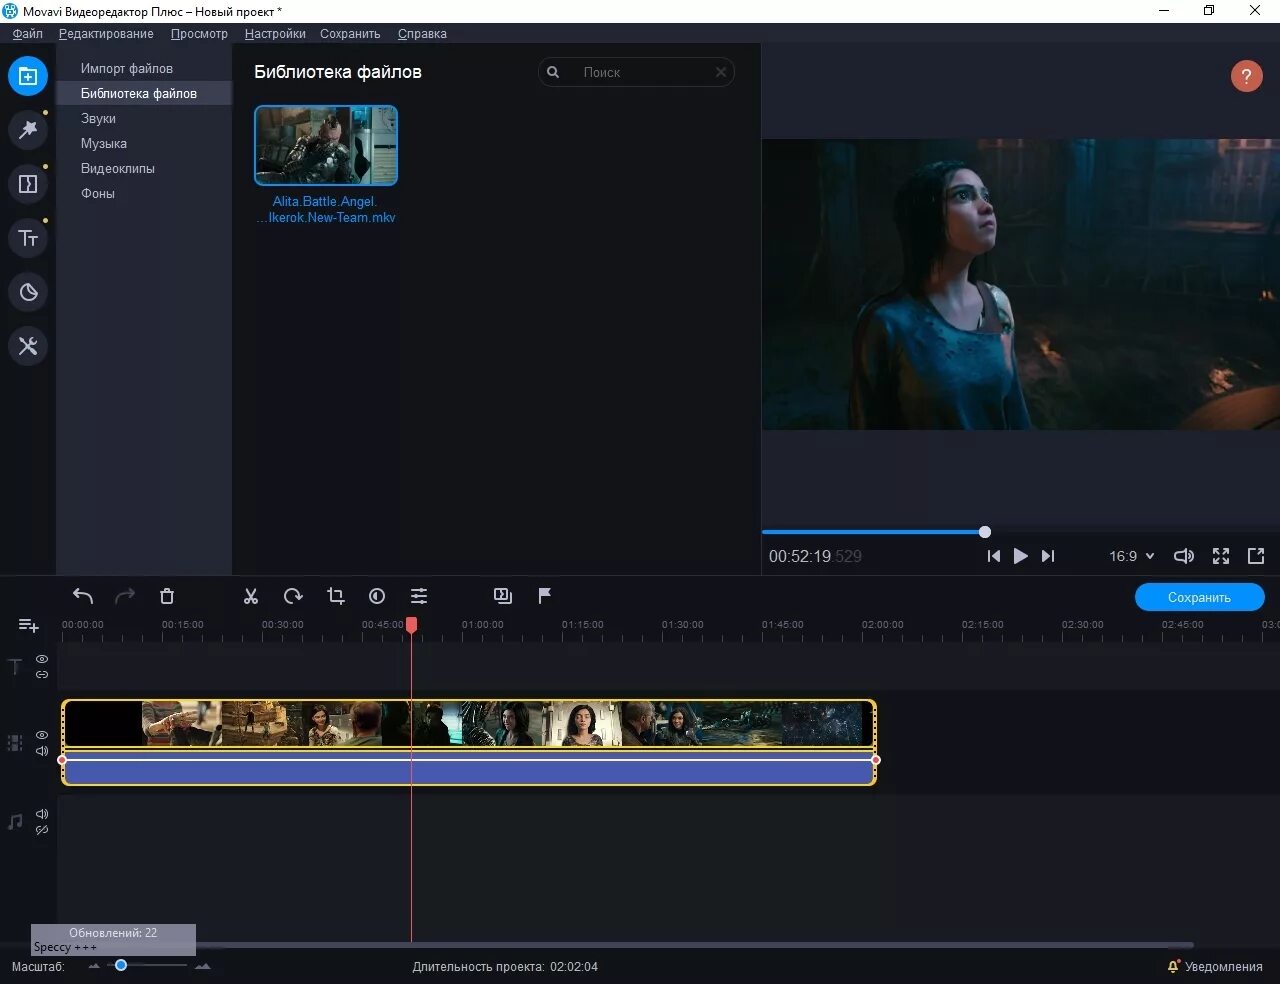
Task: Click the Сохранить button
Action: (x=1199, y=596)
